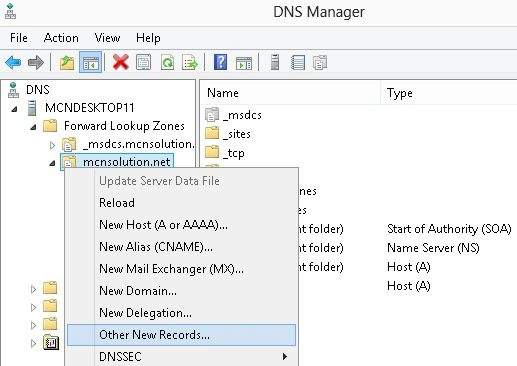This screenshot has height=366, width=517.
Task: Select the _sites list entry
Action: [236, 134]
